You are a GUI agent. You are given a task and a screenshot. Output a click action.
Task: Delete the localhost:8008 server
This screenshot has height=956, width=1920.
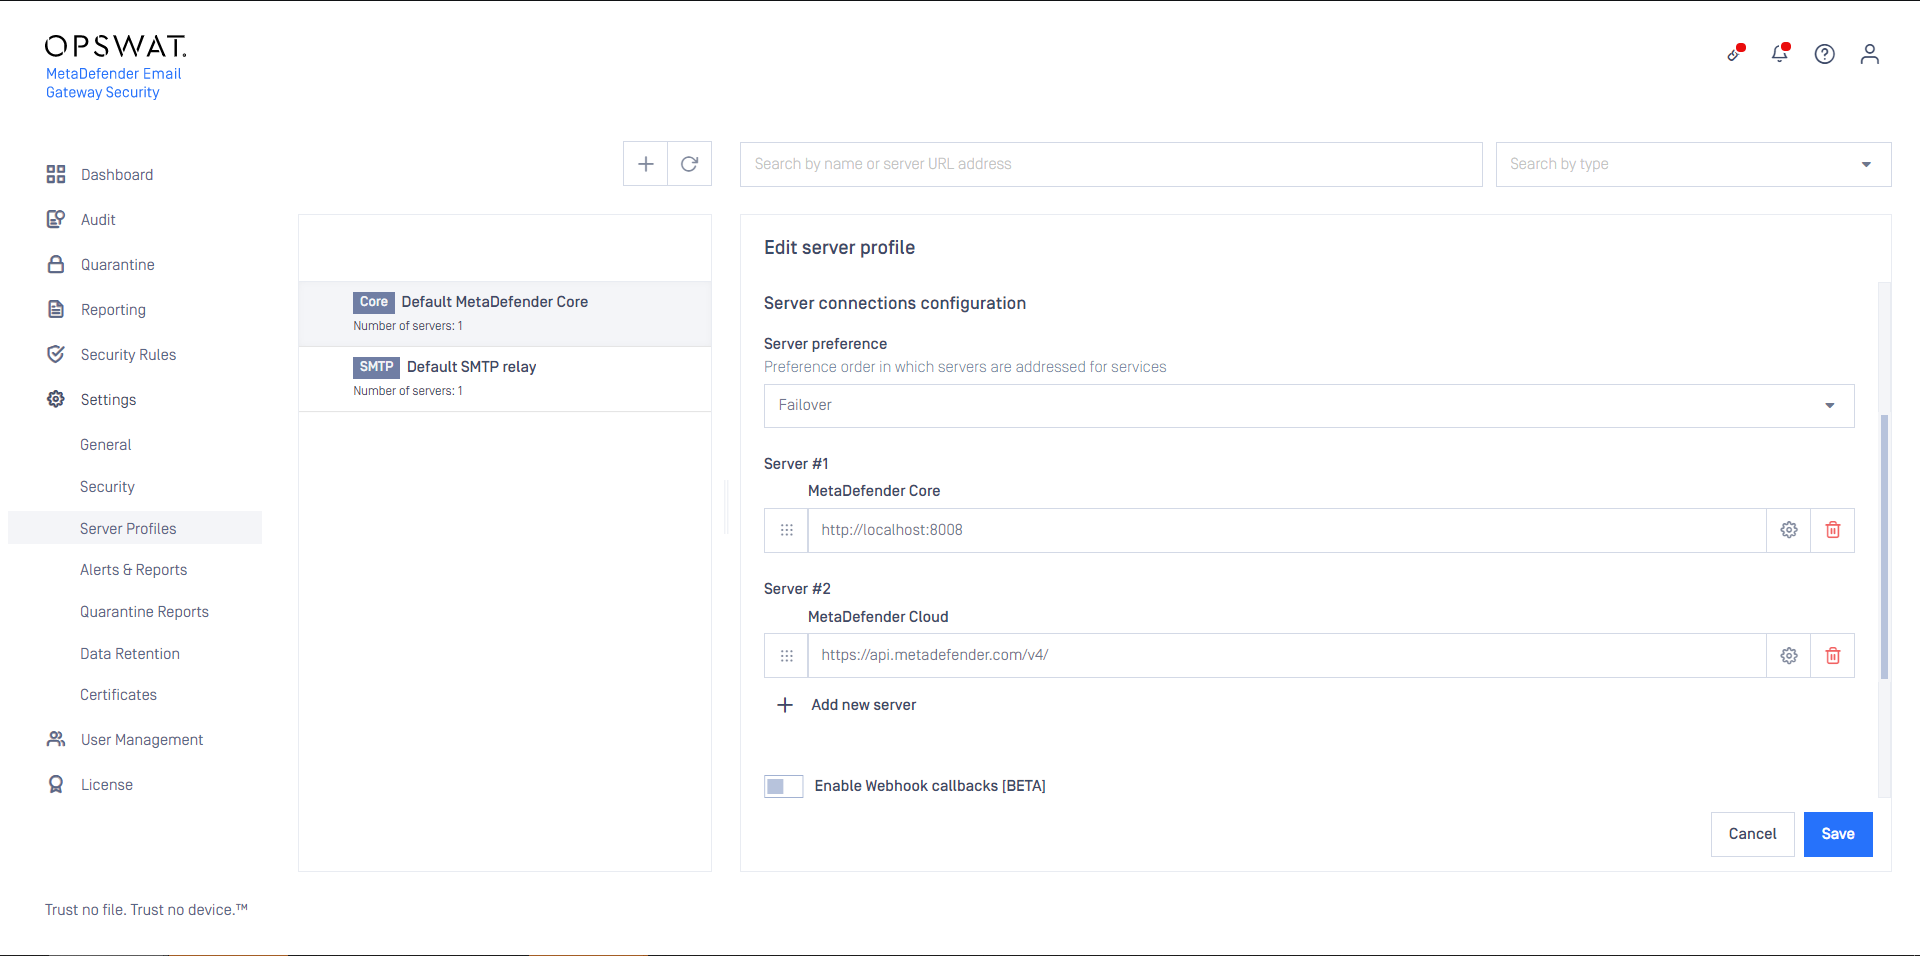(1833, 530)
